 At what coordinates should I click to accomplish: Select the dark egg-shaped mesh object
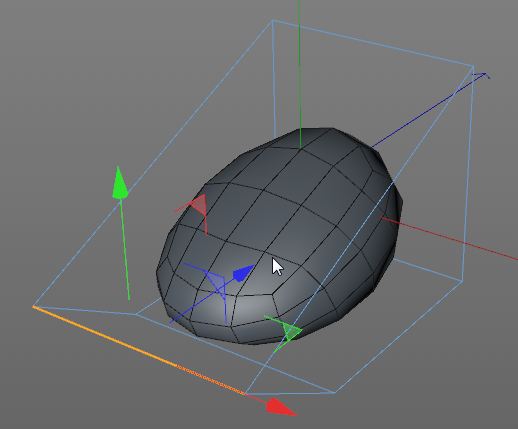pos(279,236)
